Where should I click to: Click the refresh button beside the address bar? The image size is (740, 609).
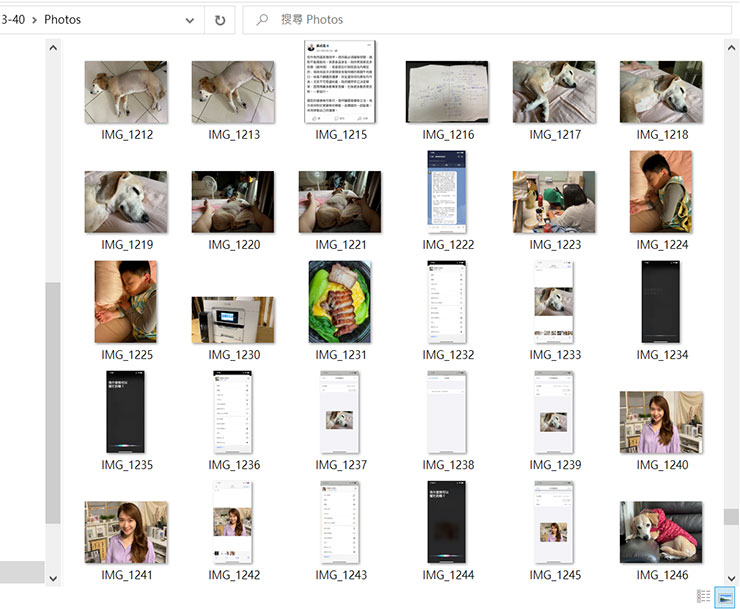pos(220,19)
